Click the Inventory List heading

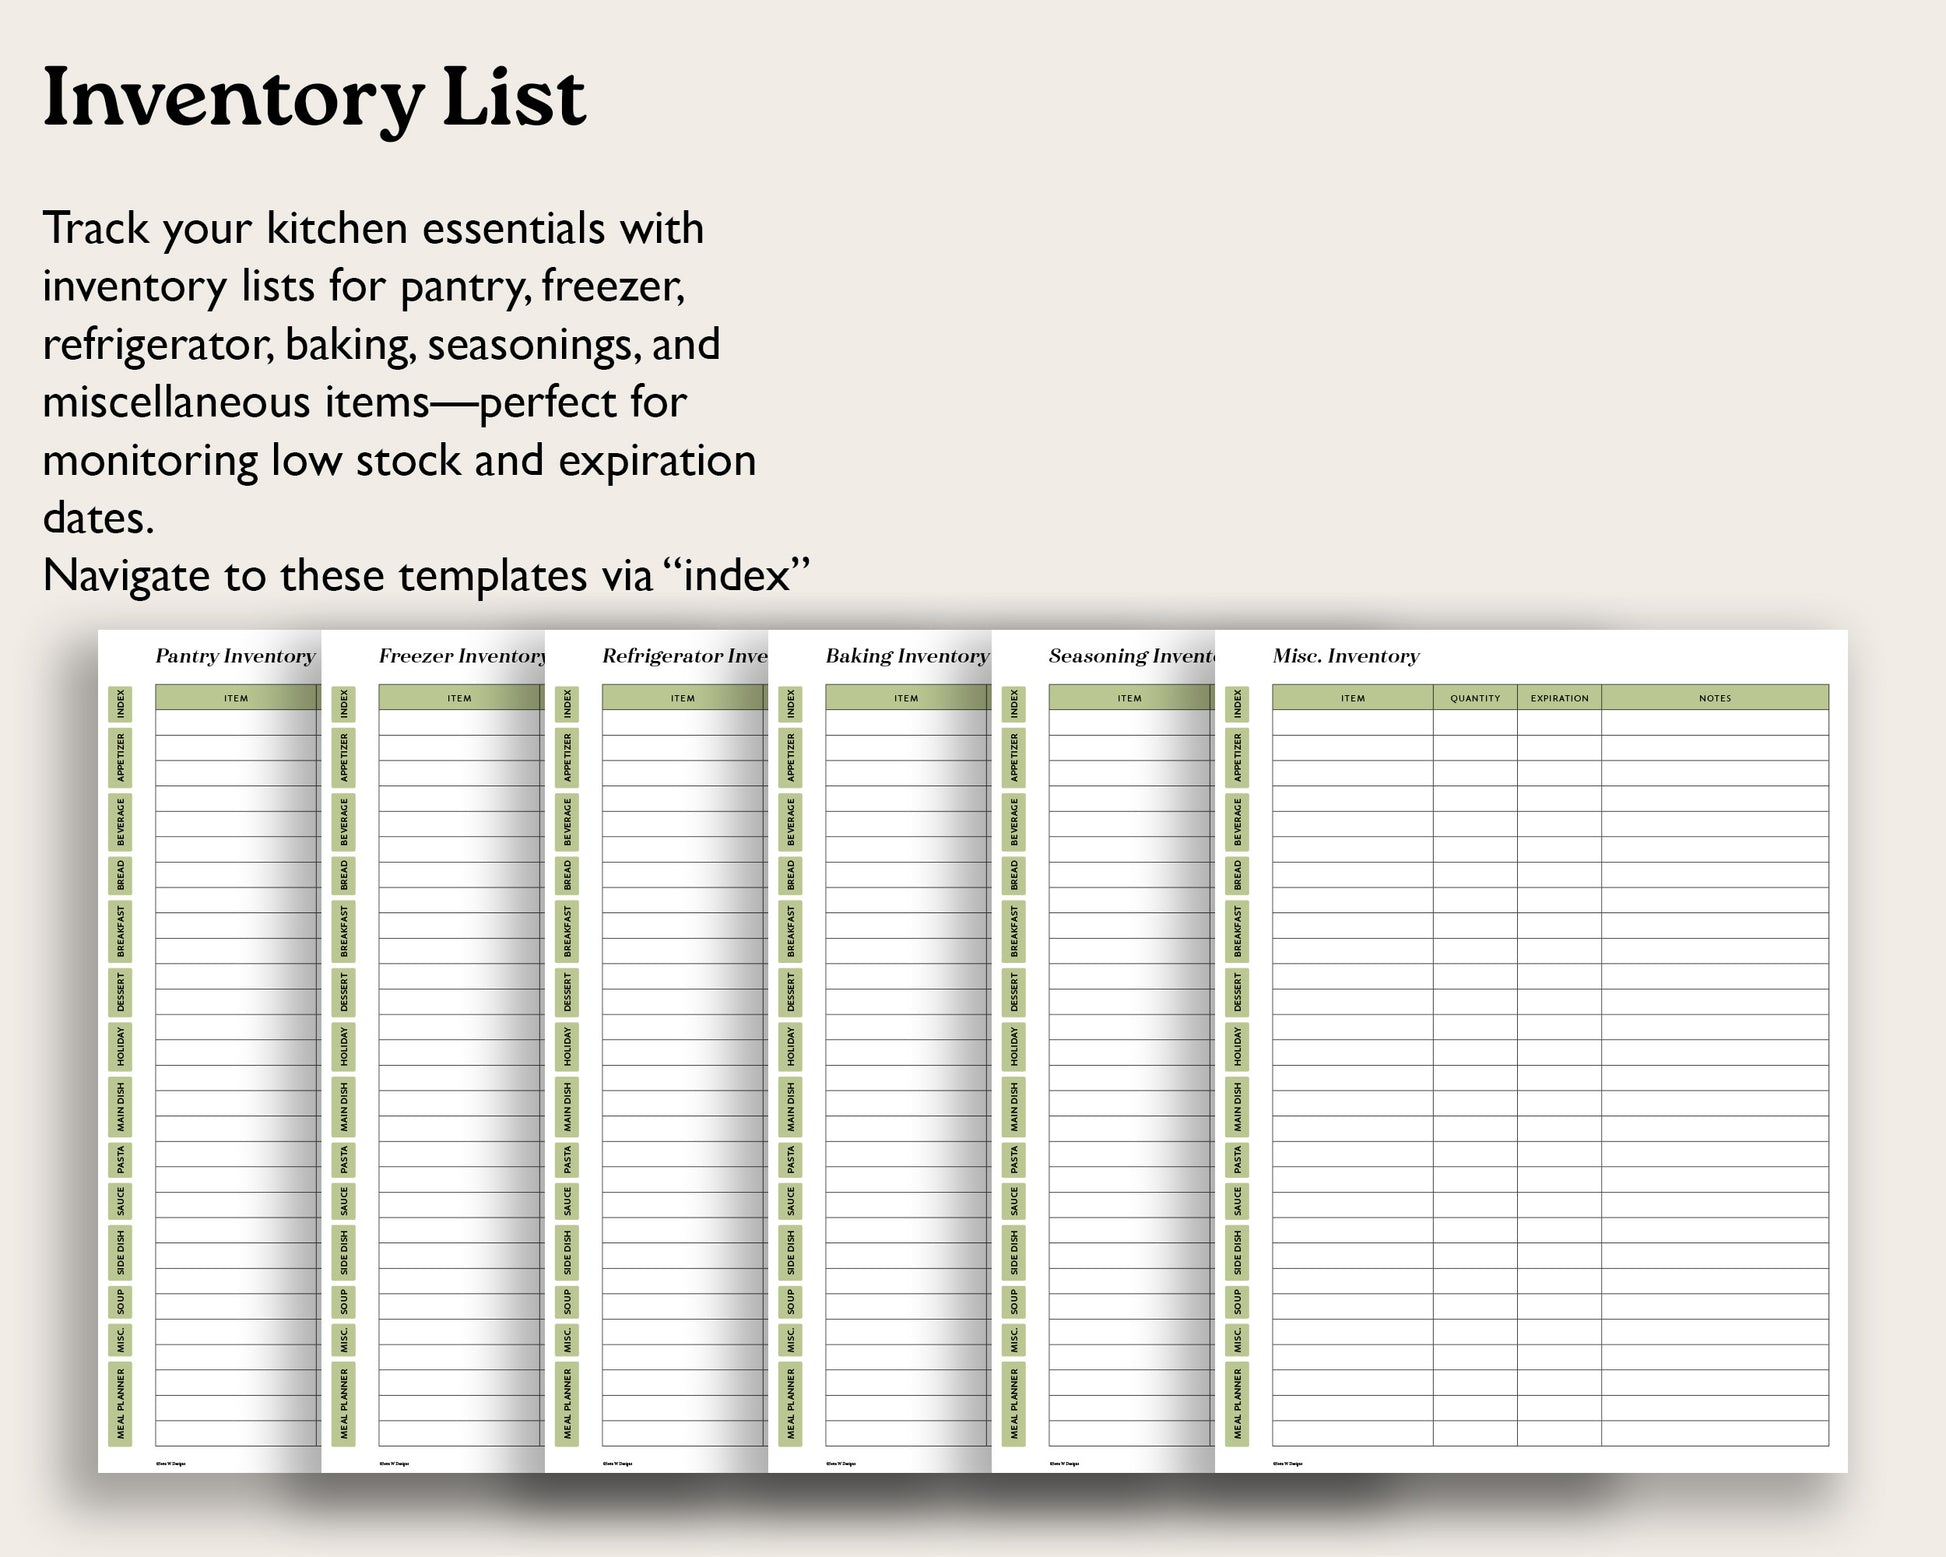314,98
